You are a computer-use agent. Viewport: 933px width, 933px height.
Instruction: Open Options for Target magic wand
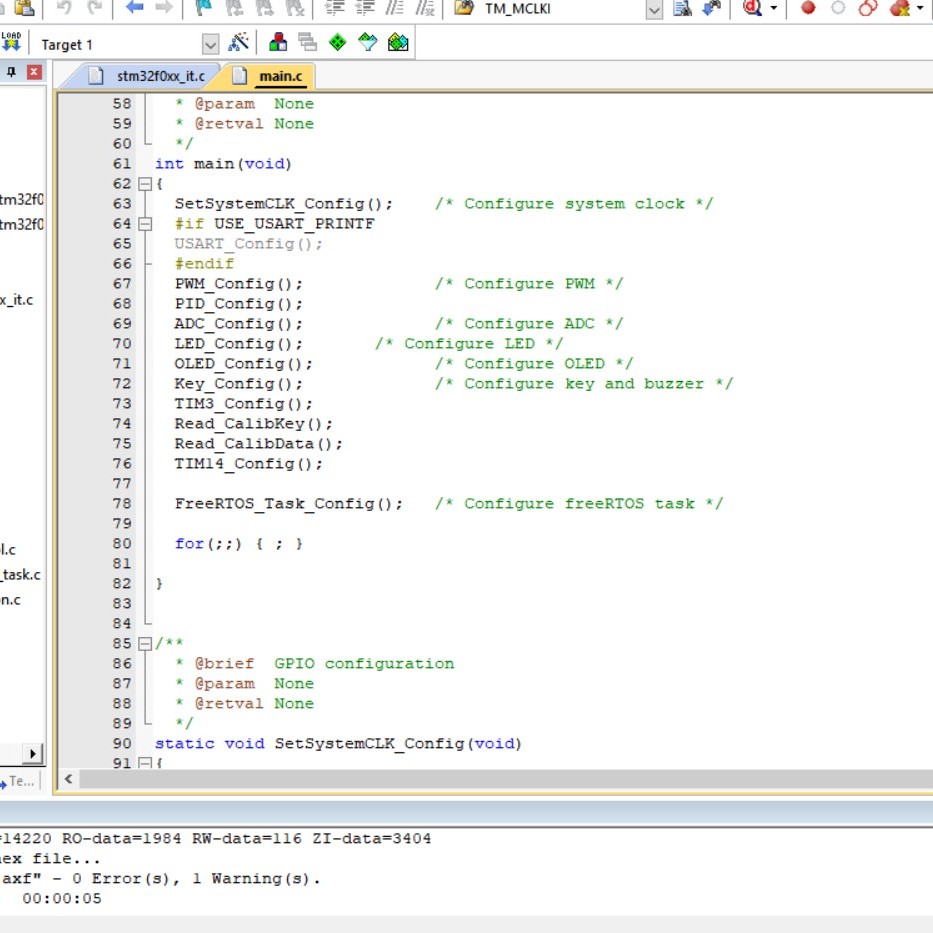tap(238, 43)
